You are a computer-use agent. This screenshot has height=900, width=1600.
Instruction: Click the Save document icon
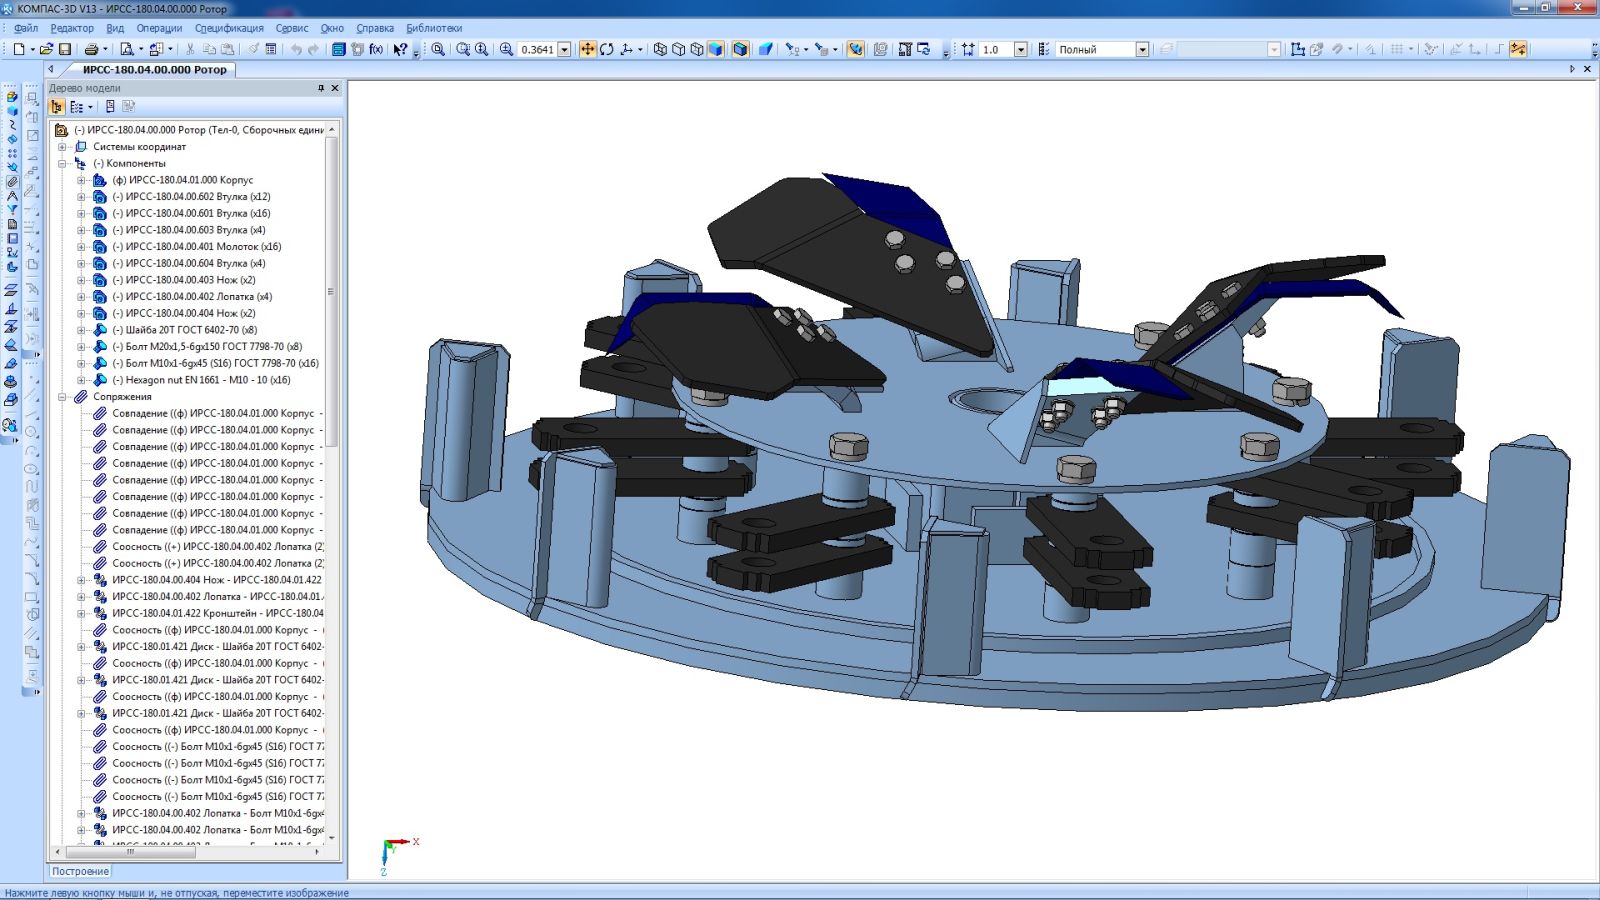(65, 49)
